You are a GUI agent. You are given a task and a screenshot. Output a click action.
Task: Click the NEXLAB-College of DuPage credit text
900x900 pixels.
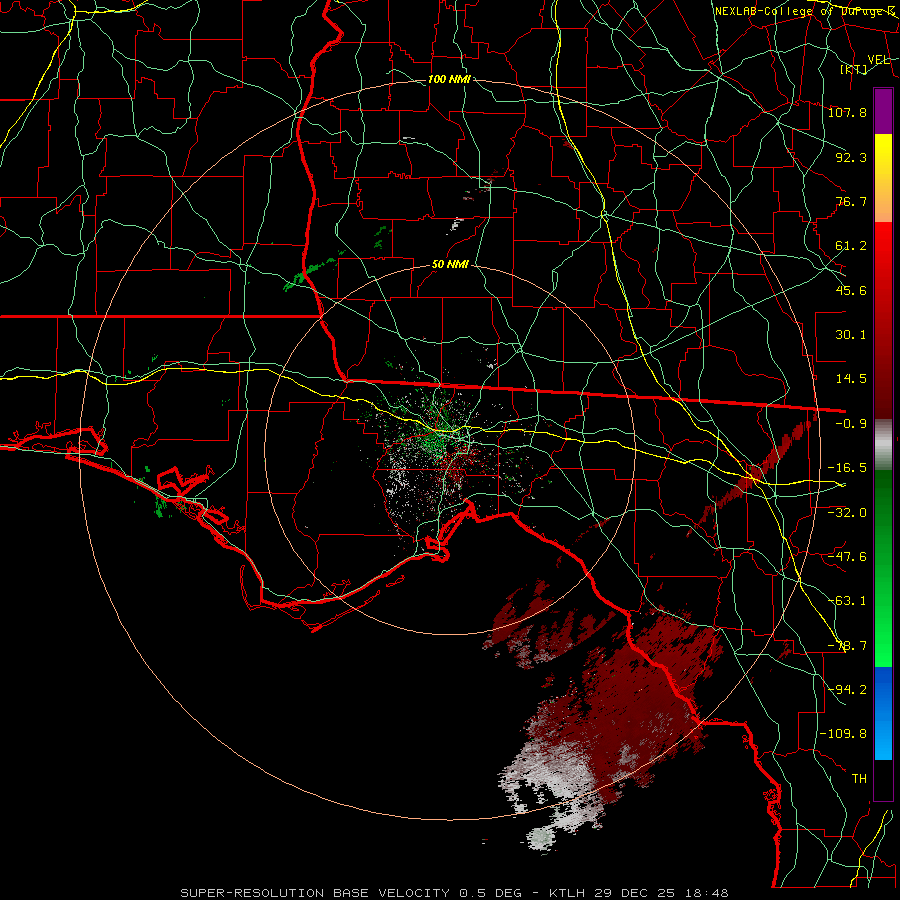tap(804, 11)
